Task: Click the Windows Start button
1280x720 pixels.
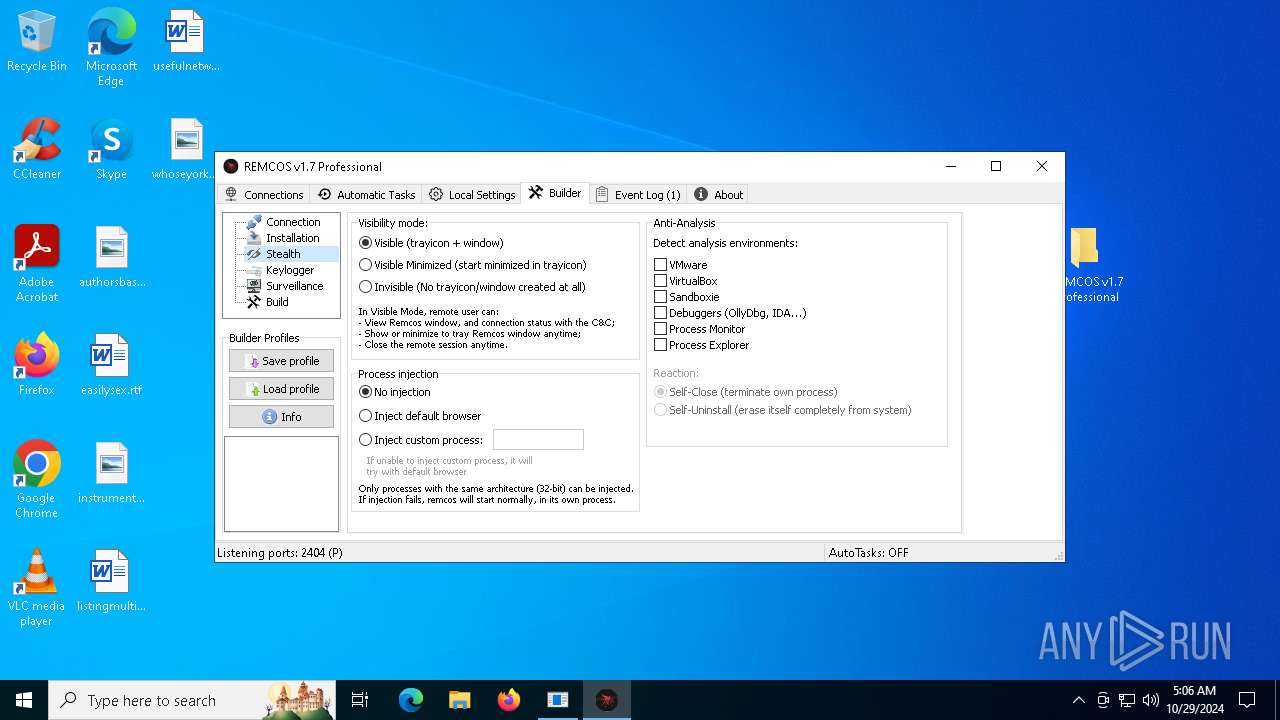Action: pos(24,700)
